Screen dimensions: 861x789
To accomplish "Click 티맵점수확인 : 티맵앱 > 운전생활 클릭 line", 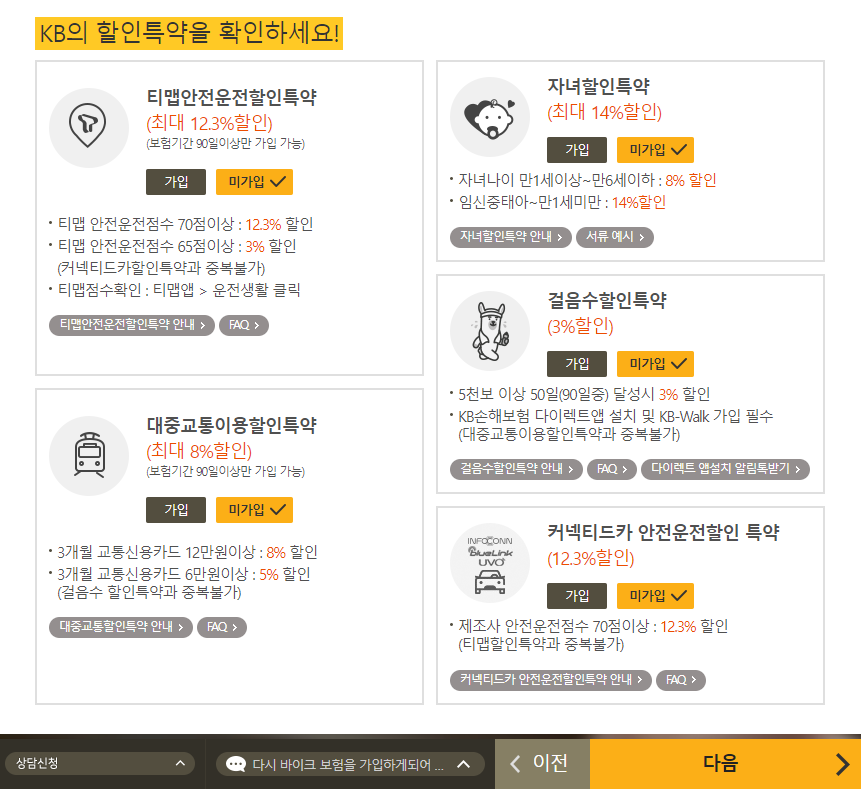I will 179,290.
